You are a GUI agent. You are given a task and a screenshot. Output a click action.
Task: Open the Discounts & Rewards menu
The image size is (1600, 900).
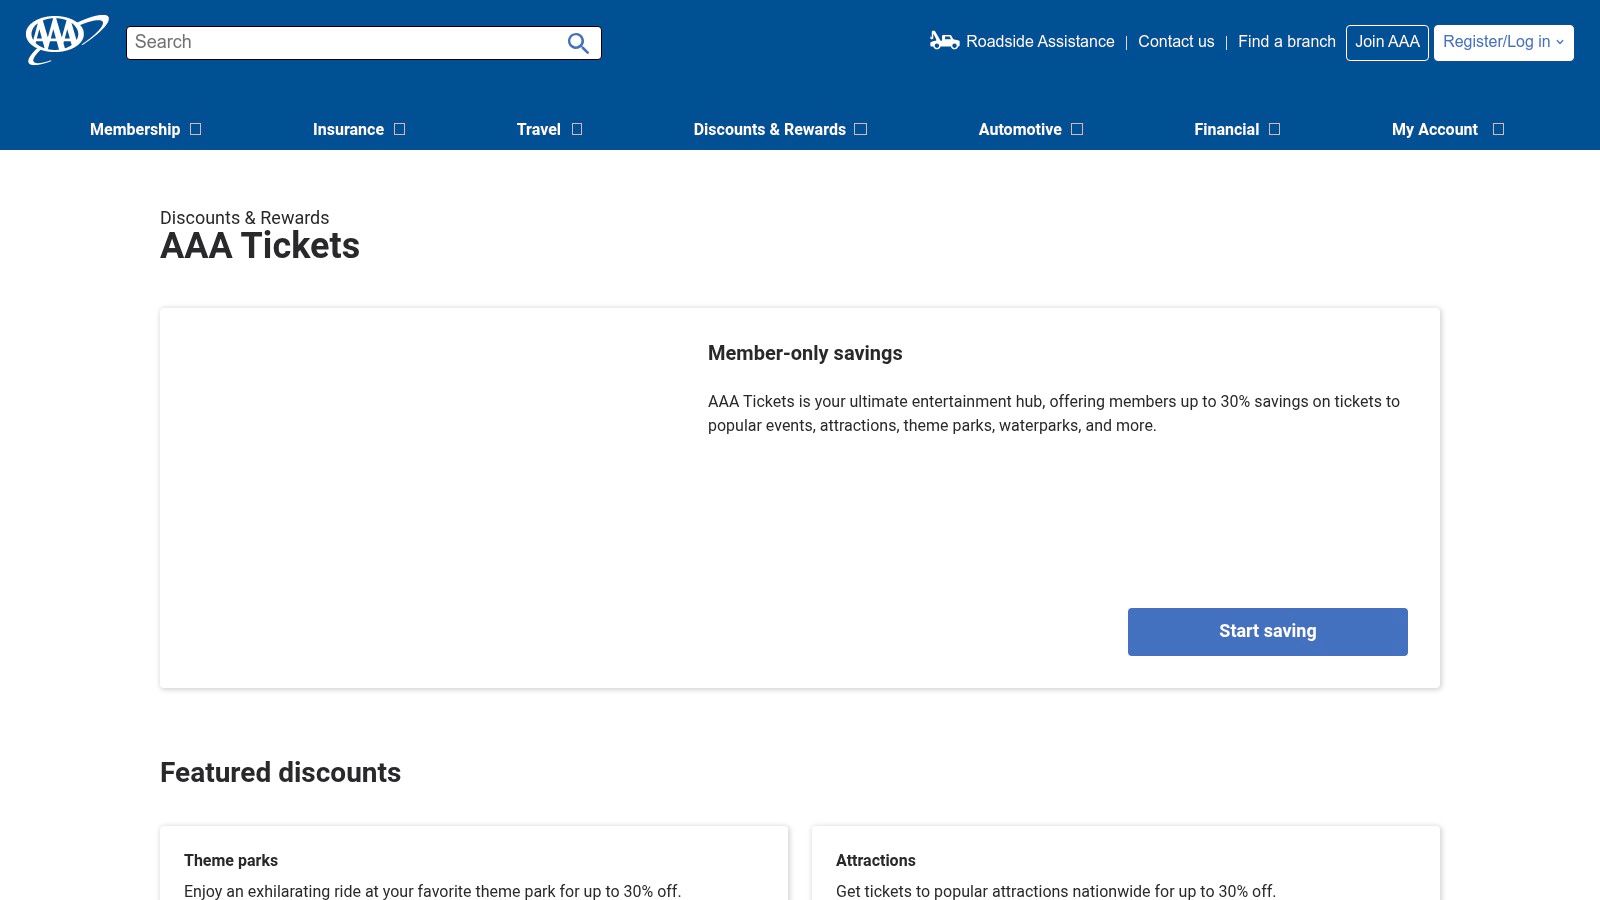(x=770, y=130)
